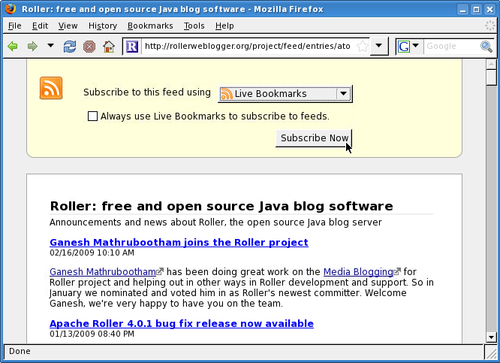Click the loading throbber icon
This screenshot has width=500, height=363.
point(490,26)
